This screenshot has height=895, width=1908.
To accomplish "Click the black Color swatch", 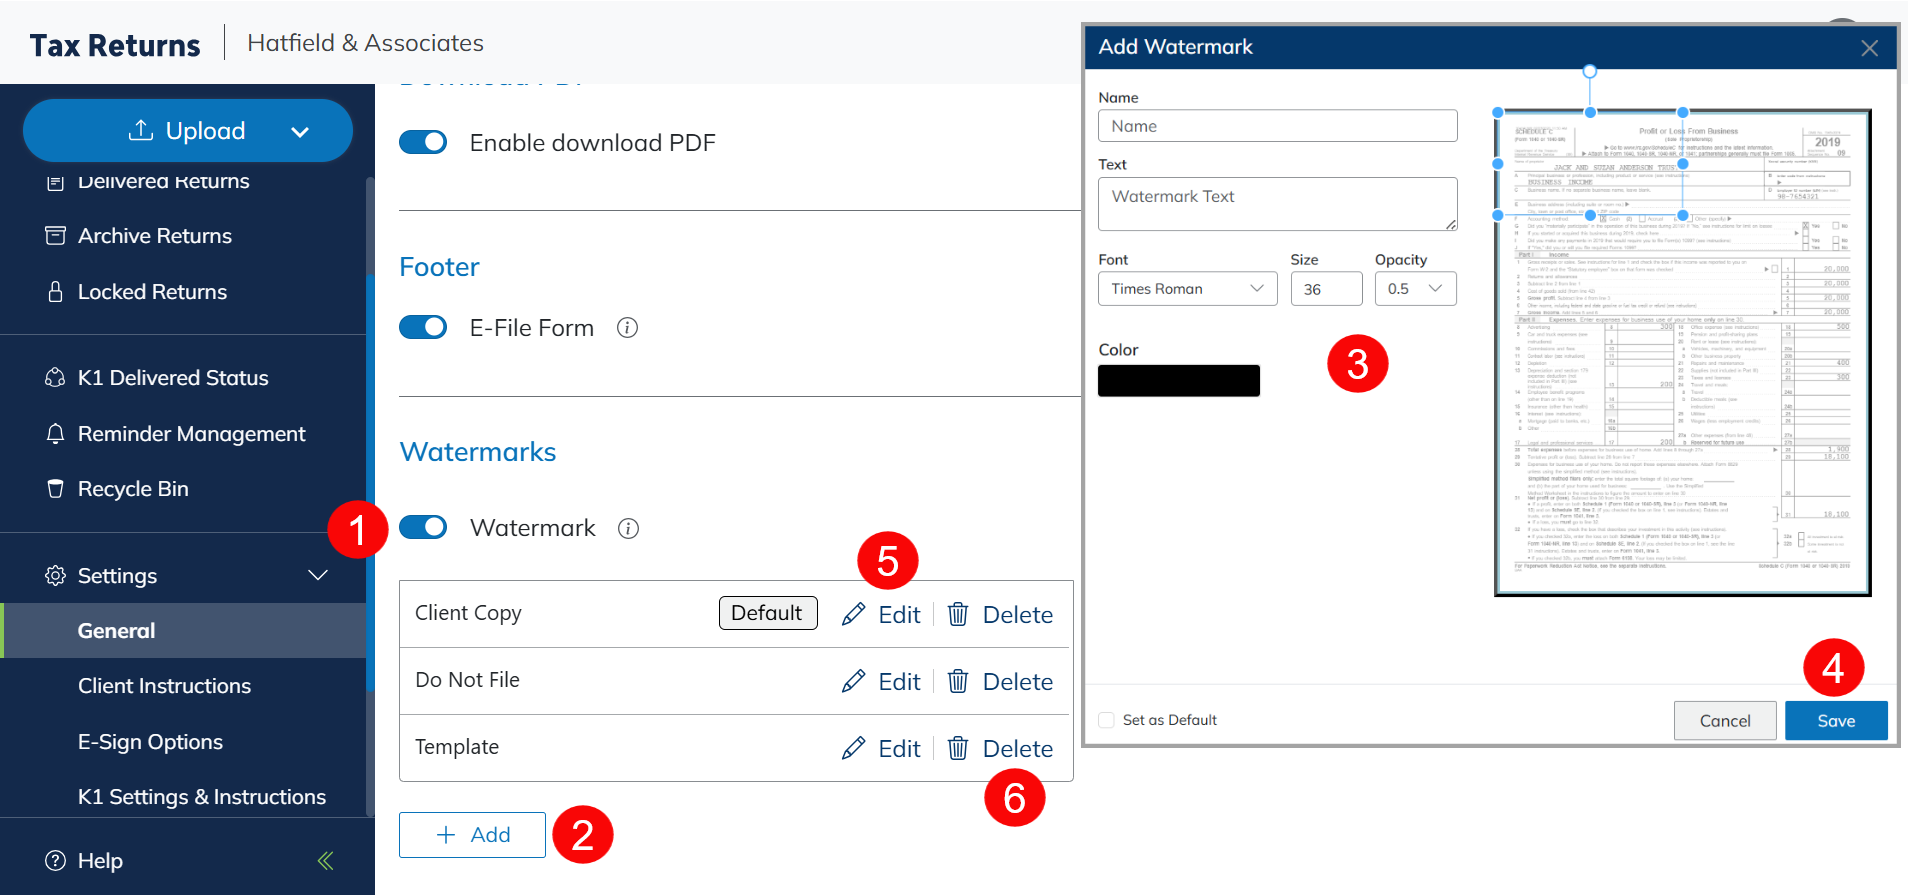I will [1178, 381].
